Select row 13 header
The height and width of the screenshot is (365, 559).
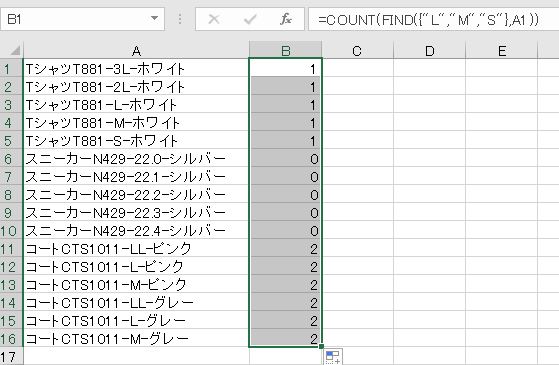coord(11,284)
